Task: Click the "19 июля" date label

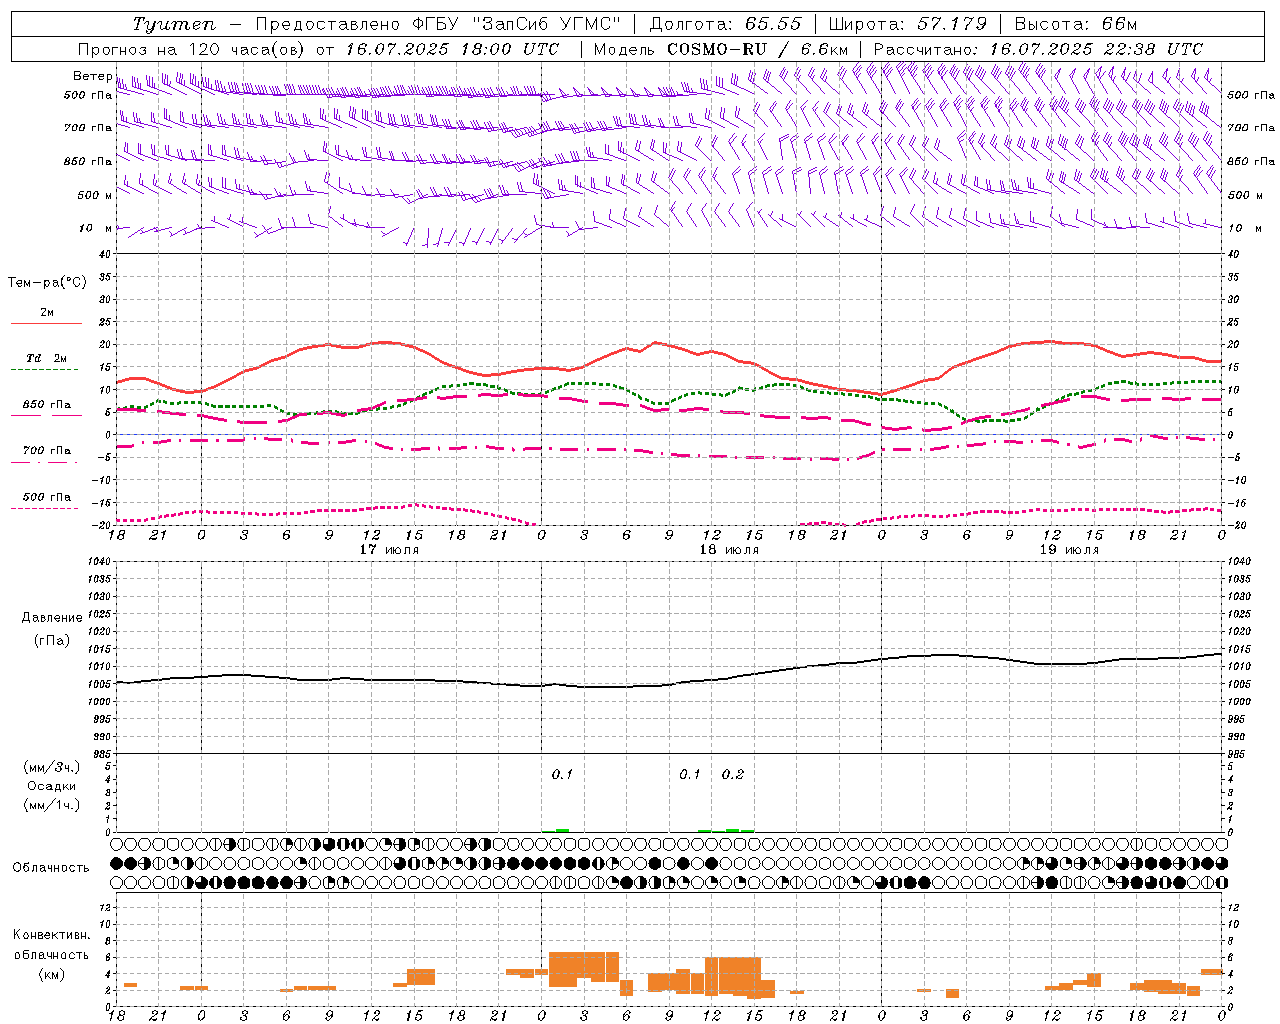Action: (x=1069, y=550)
